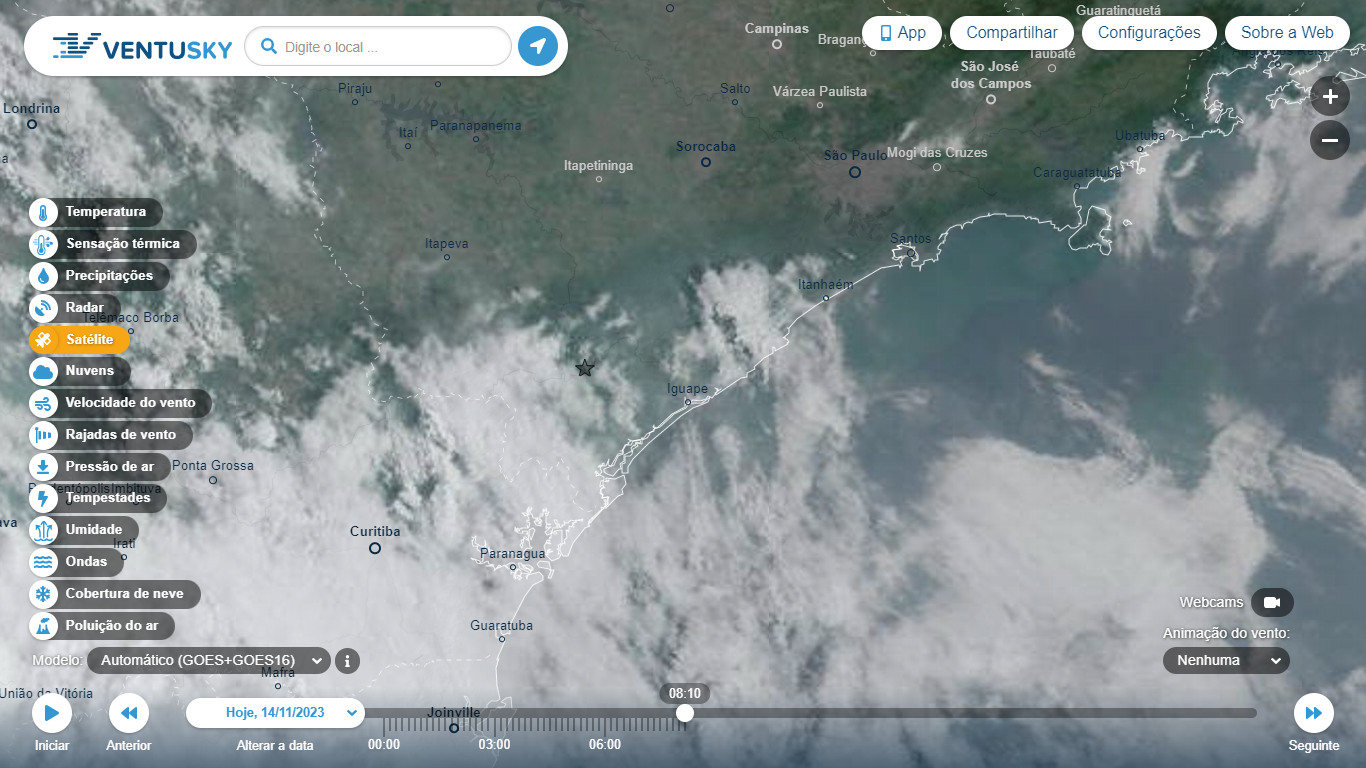Image resolution: width=1366 pixels, height=768 pixels.
Task: Open model info with the i icon
Action: coord(347,660)
